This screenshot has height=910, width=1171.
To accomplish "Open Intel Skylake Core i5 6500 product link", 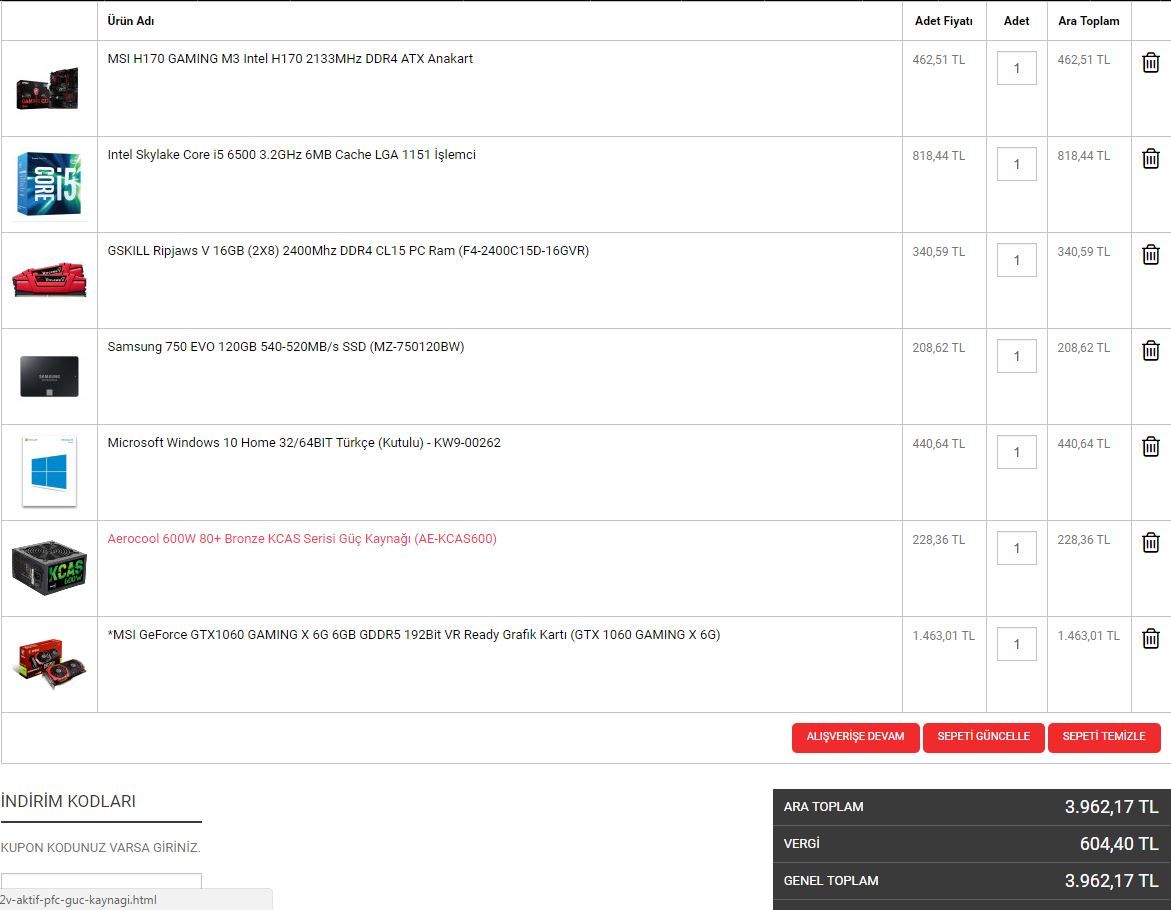I will click(x=291, y=155).
